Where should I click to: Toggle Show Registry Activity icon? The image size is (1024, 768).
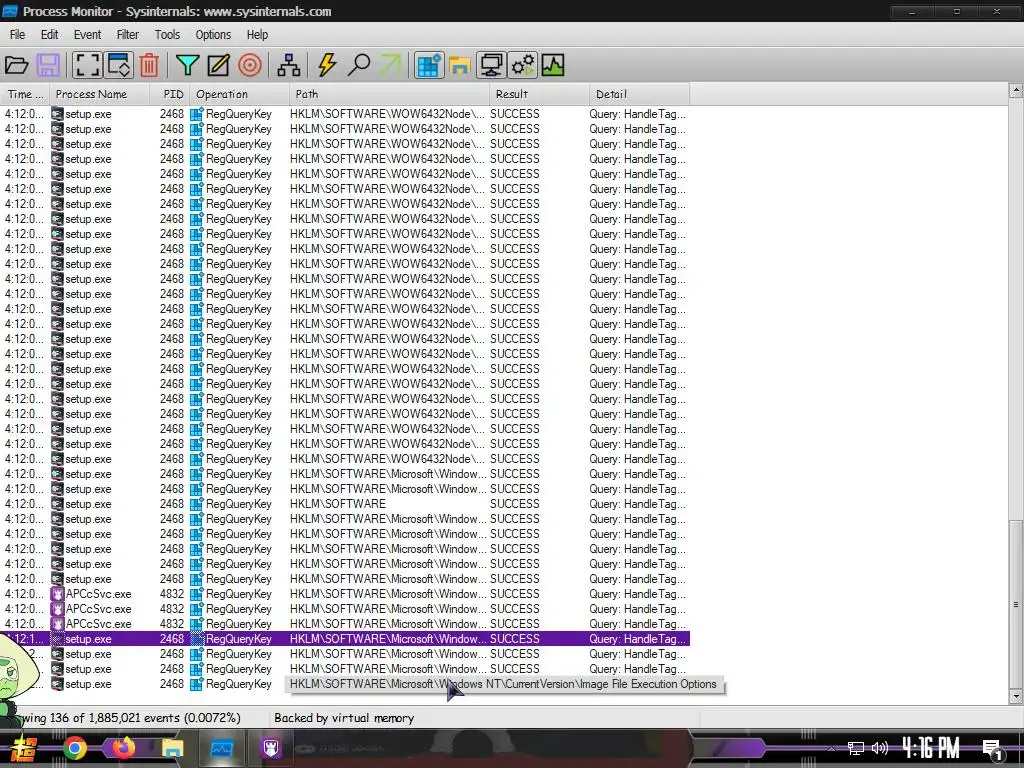point(428,65)
